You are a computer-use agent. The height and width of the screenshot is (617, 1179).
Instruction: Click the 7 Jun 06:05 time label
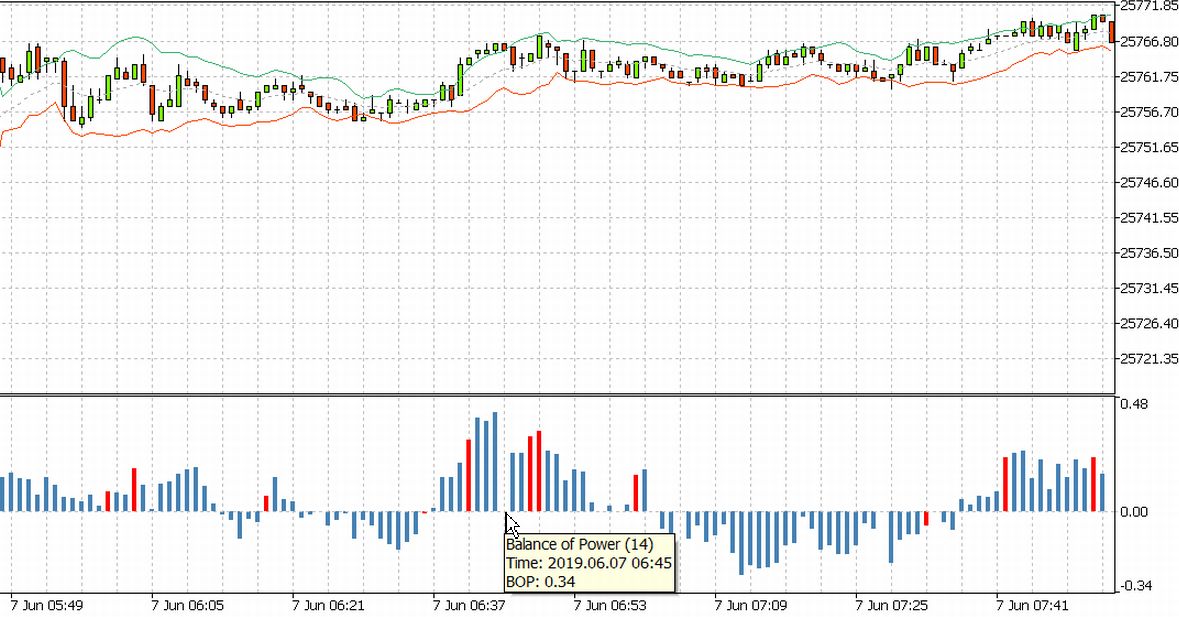pyautogui.click(x=187, y=605)
